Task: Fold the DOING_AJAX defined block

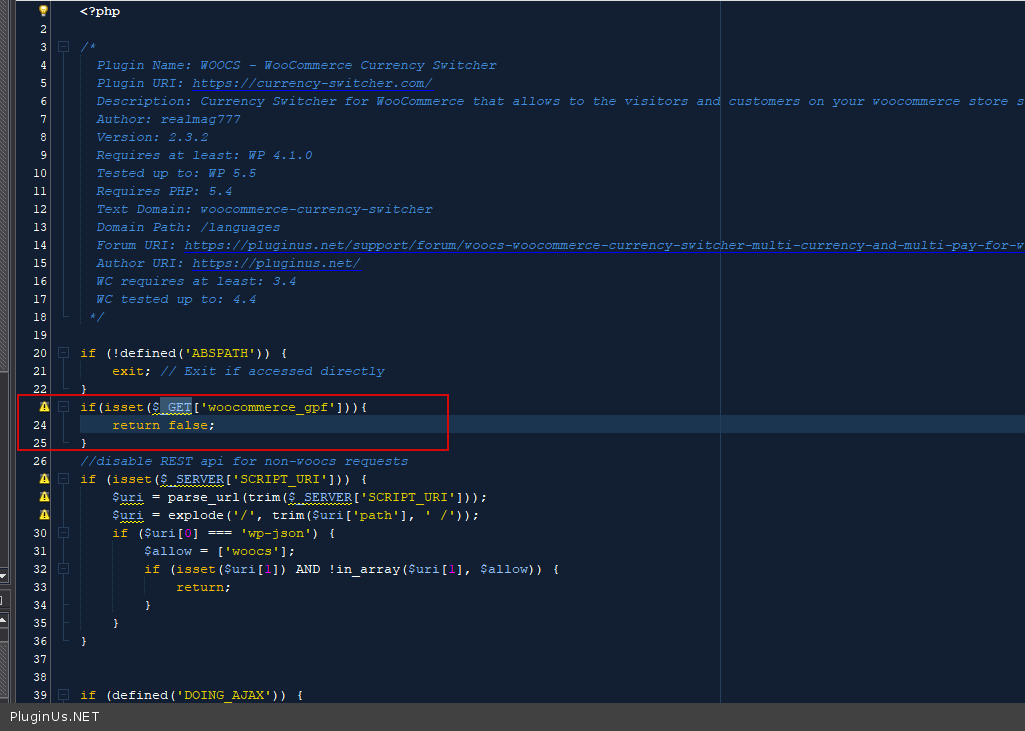Action: 63,695
